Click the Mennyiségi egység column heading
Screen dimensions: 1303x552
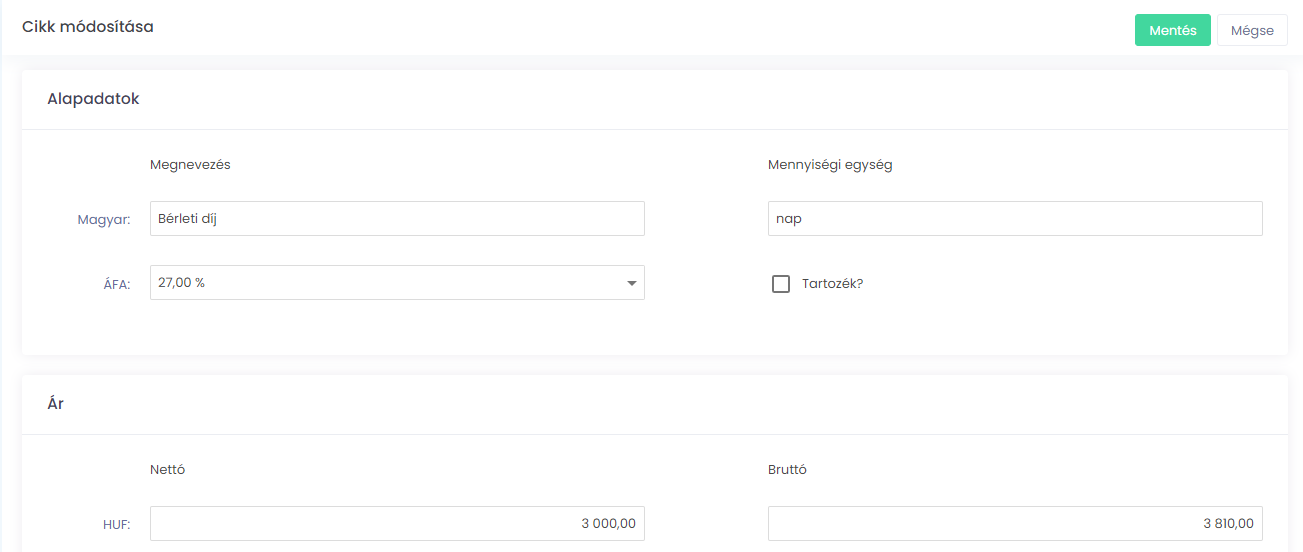(830, 165)
